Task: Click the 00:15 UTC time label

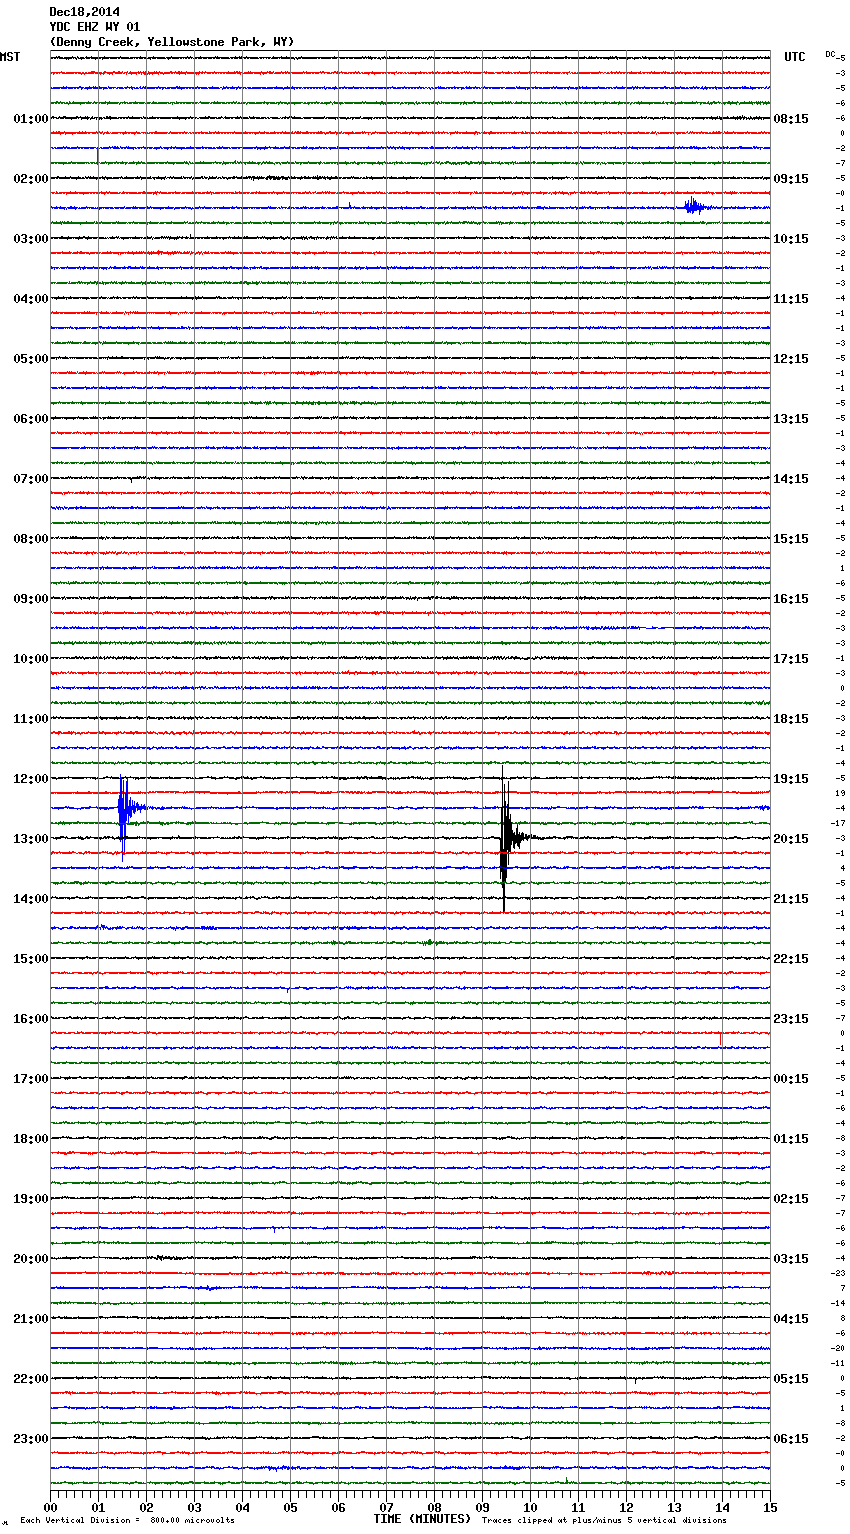Action: 791,1078
